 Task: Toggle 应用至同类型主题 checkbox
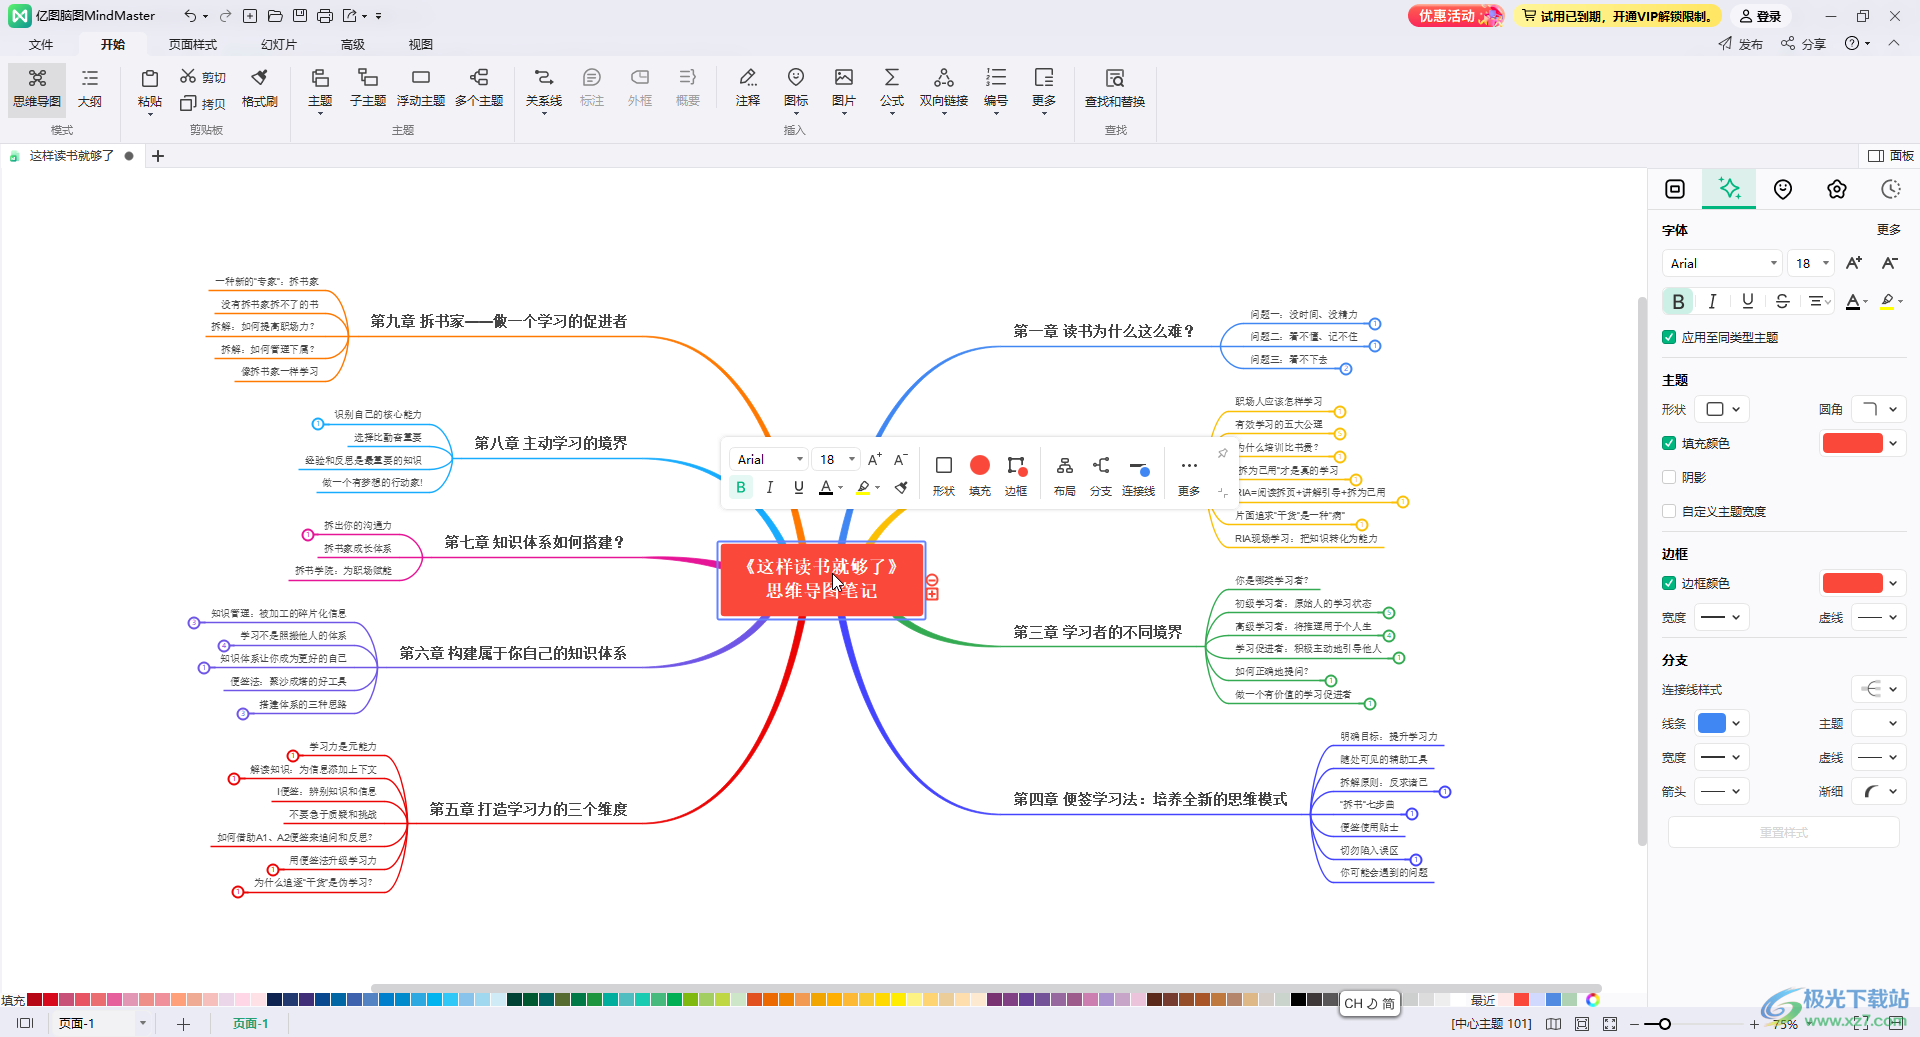[x=1669, y=337]
